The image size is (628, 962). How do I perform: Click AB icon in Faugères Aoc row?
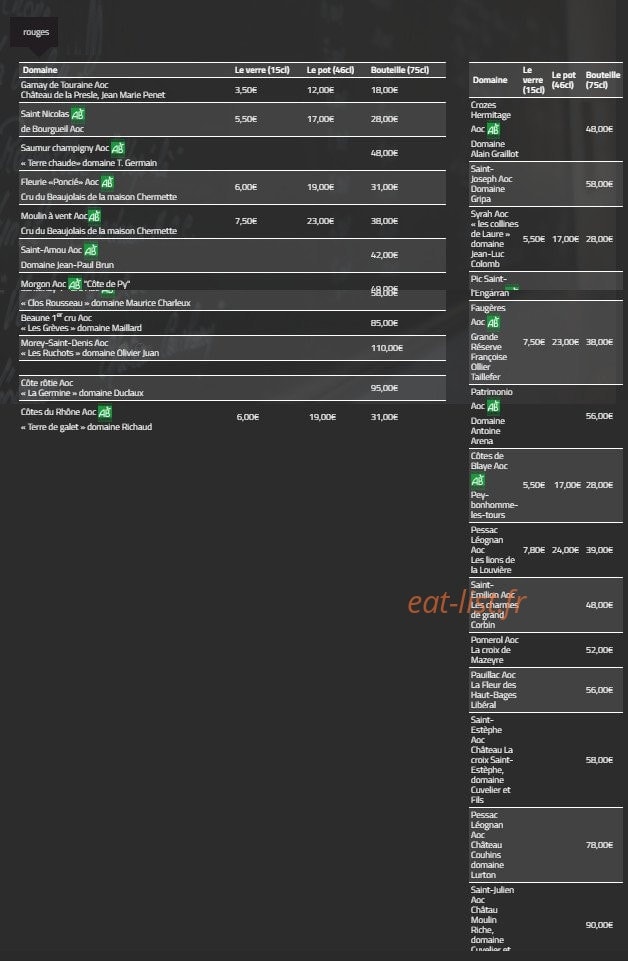(493, 323)
